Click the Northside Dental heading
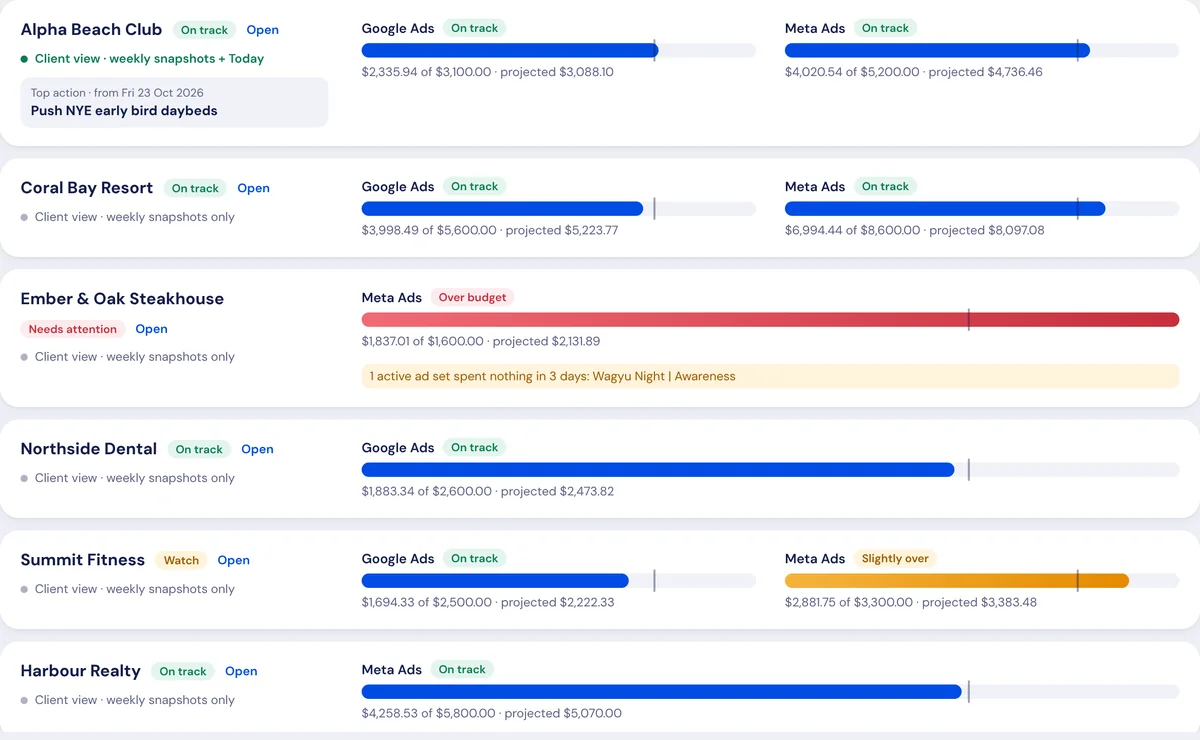 click(89, 449)
